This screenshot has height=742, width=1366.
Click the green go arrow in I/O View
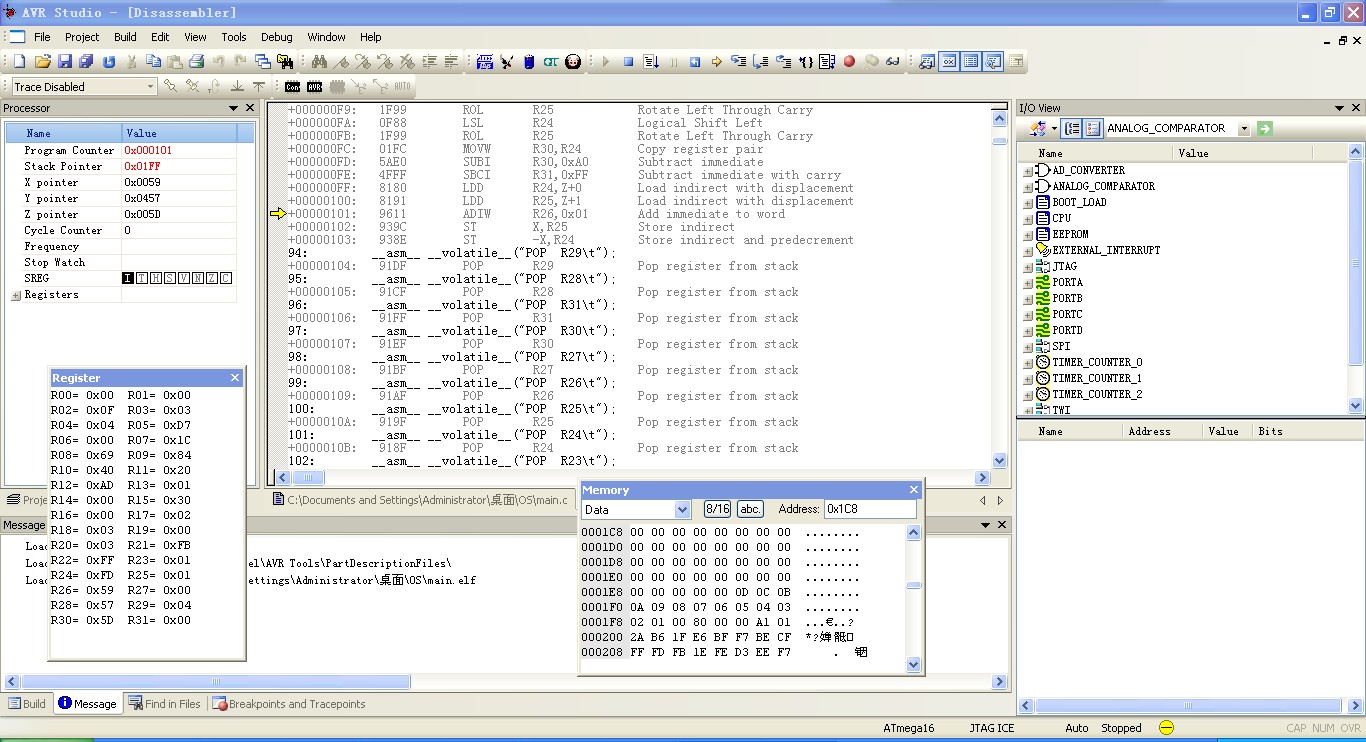tap(1265, 128)
